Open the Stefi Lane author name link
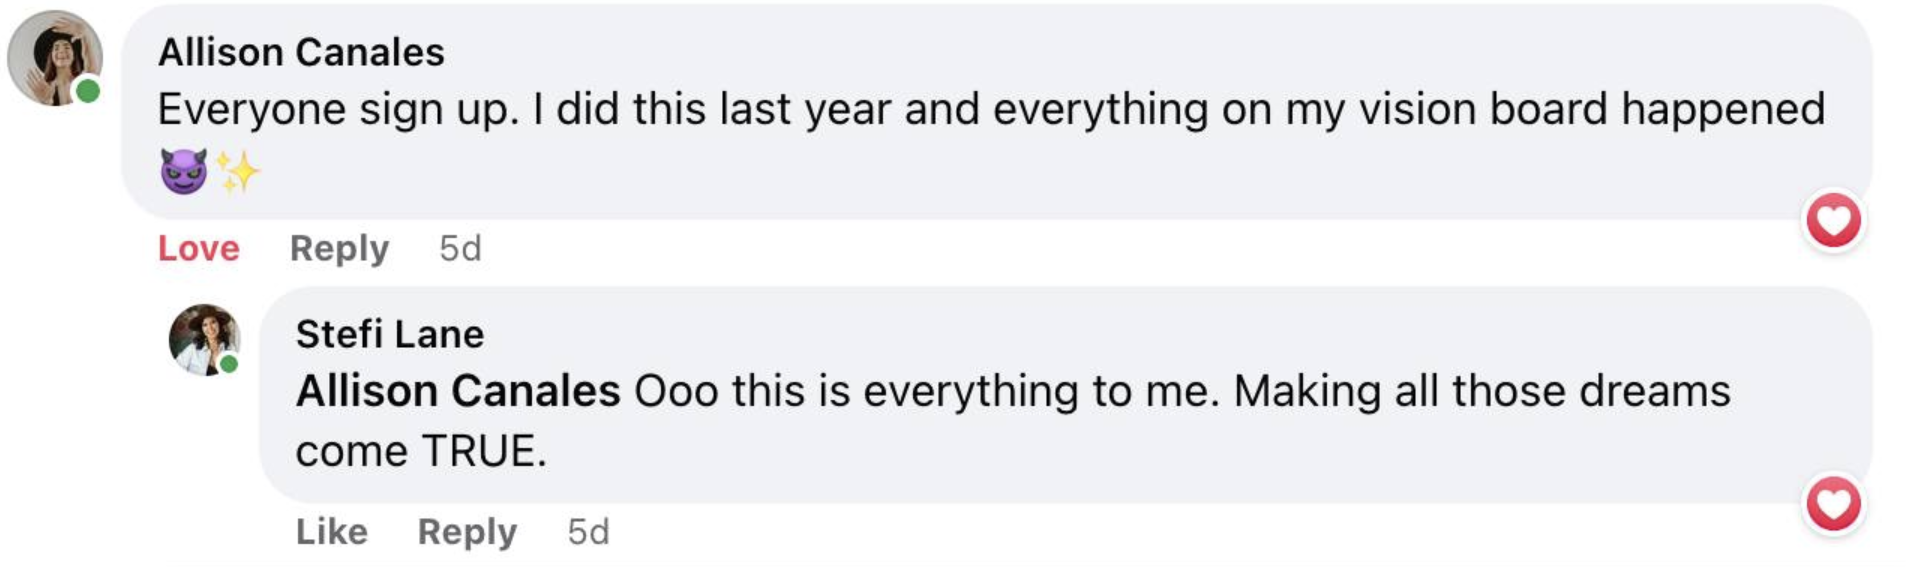Image resolution: width=1906 pixels, height=568 pixels. click(389, 334)
